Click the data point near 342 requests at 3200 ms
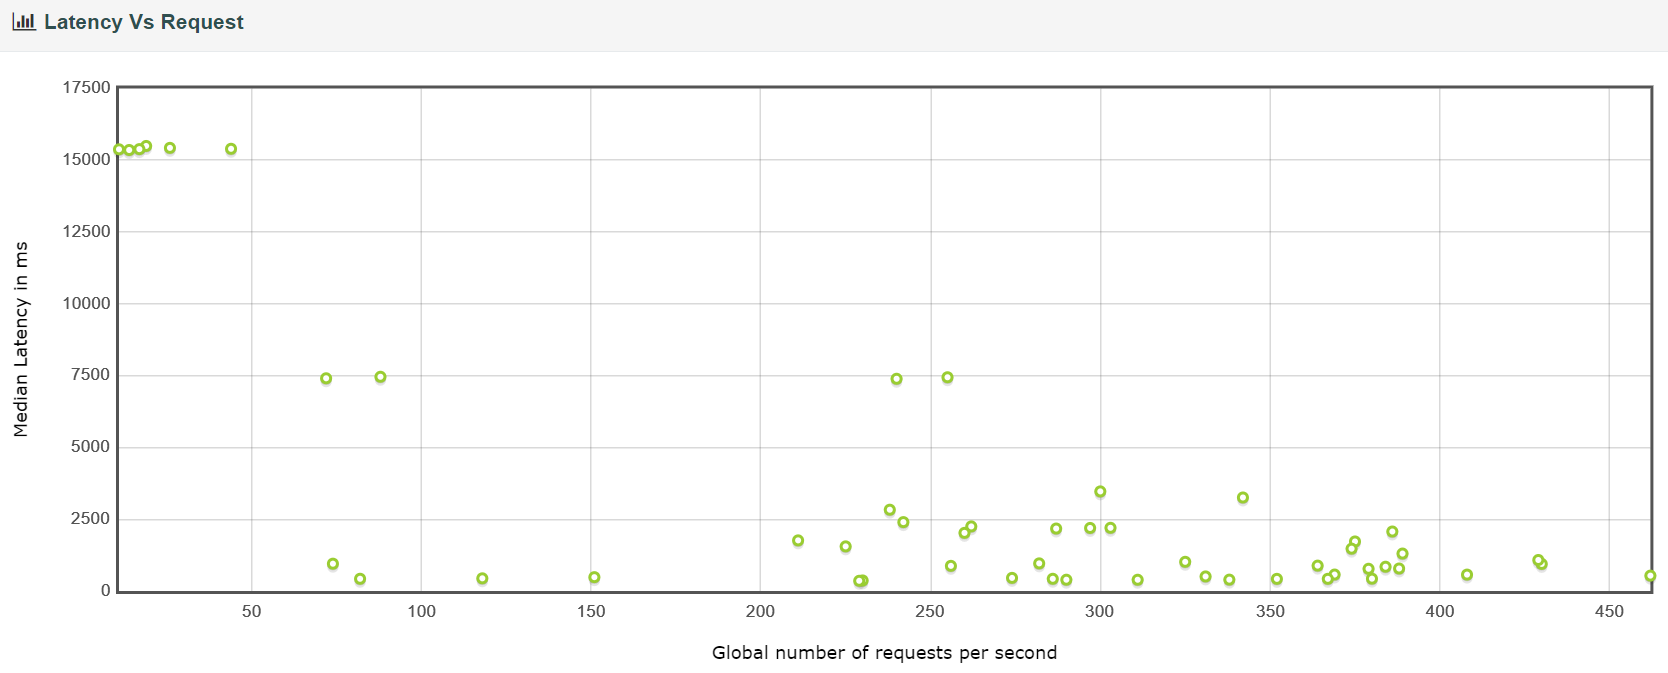The width and height of the screenshot is (1668, 673). pos(1243,498)
